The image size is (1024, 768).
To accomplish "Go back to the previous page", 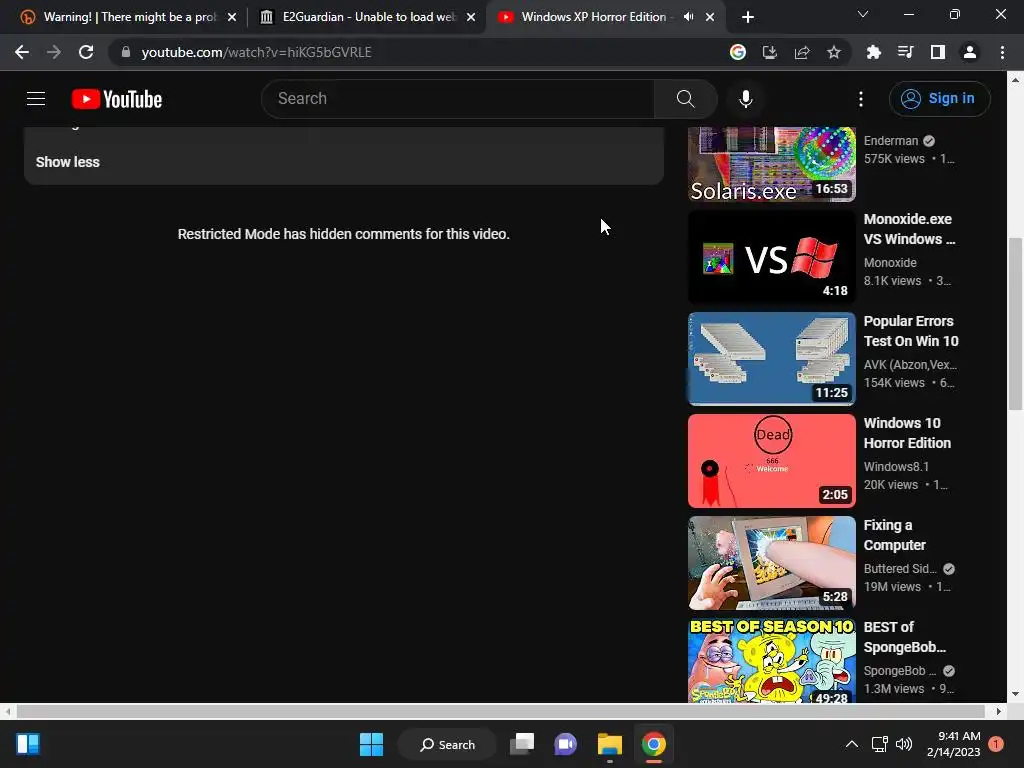I will tap(22, 52).
